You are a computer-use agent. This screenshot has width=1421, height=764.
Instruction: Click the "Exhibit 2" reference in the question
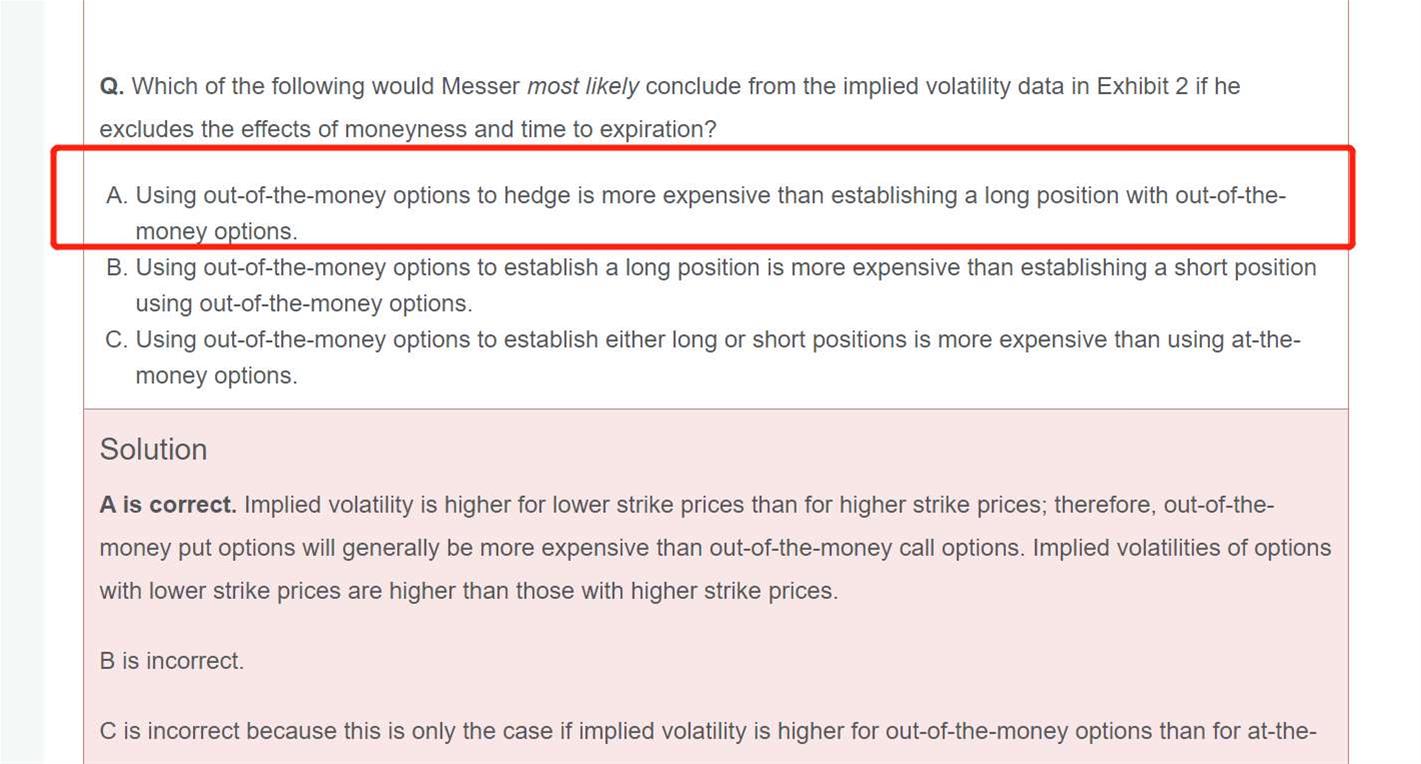[1142, 87]
